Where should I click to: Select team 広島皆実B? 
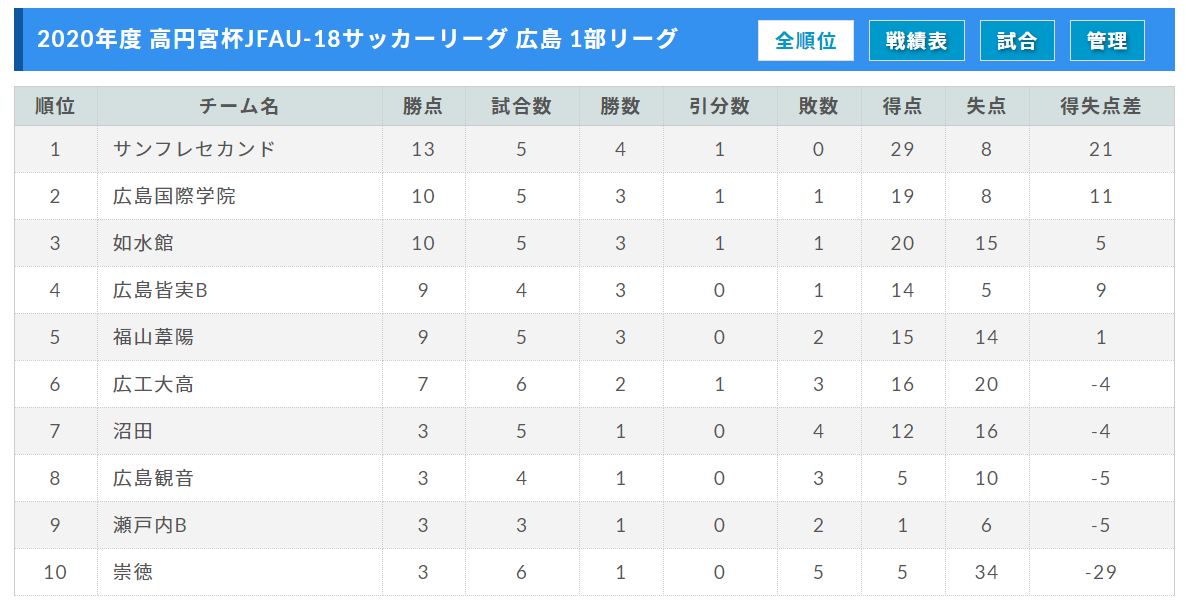pyautogui.click(x=160, y=290)
